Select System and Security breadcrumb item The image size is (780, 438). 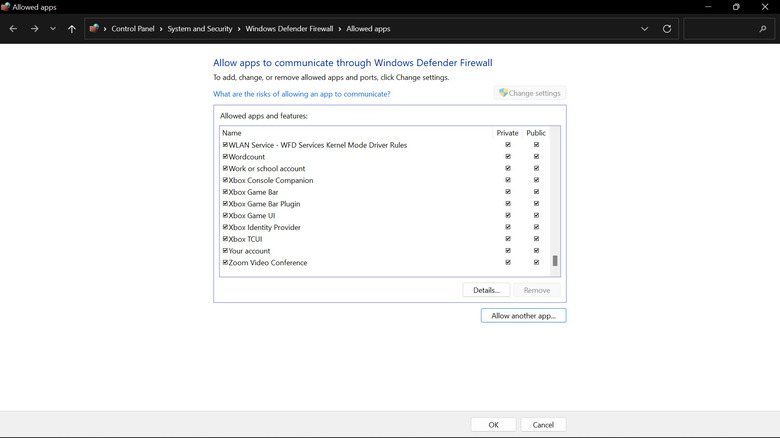point(204,29)
